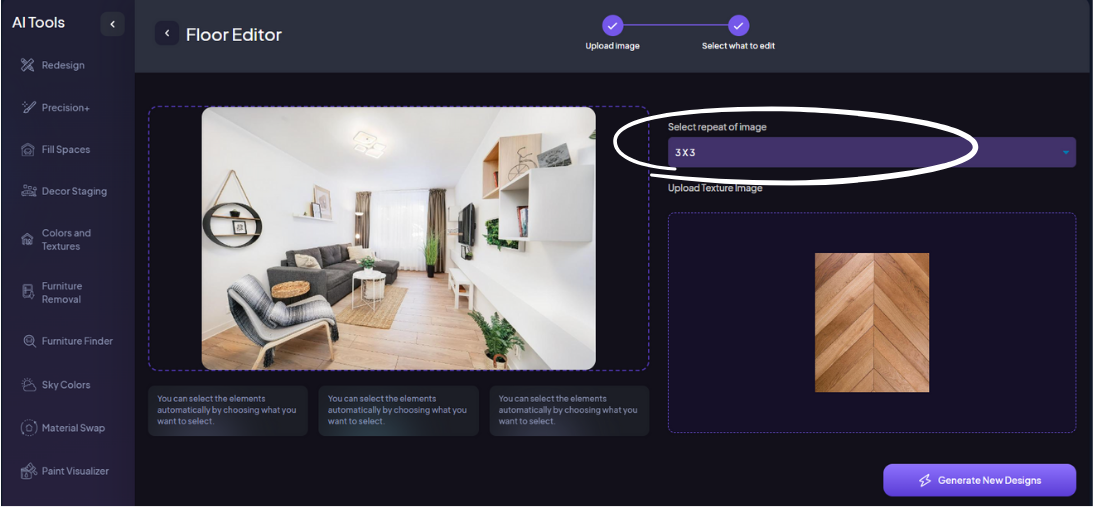This screenshot has width=1097, height=511.
Task: Select the 'Select what to edit' step
Action: coord(738,26)
